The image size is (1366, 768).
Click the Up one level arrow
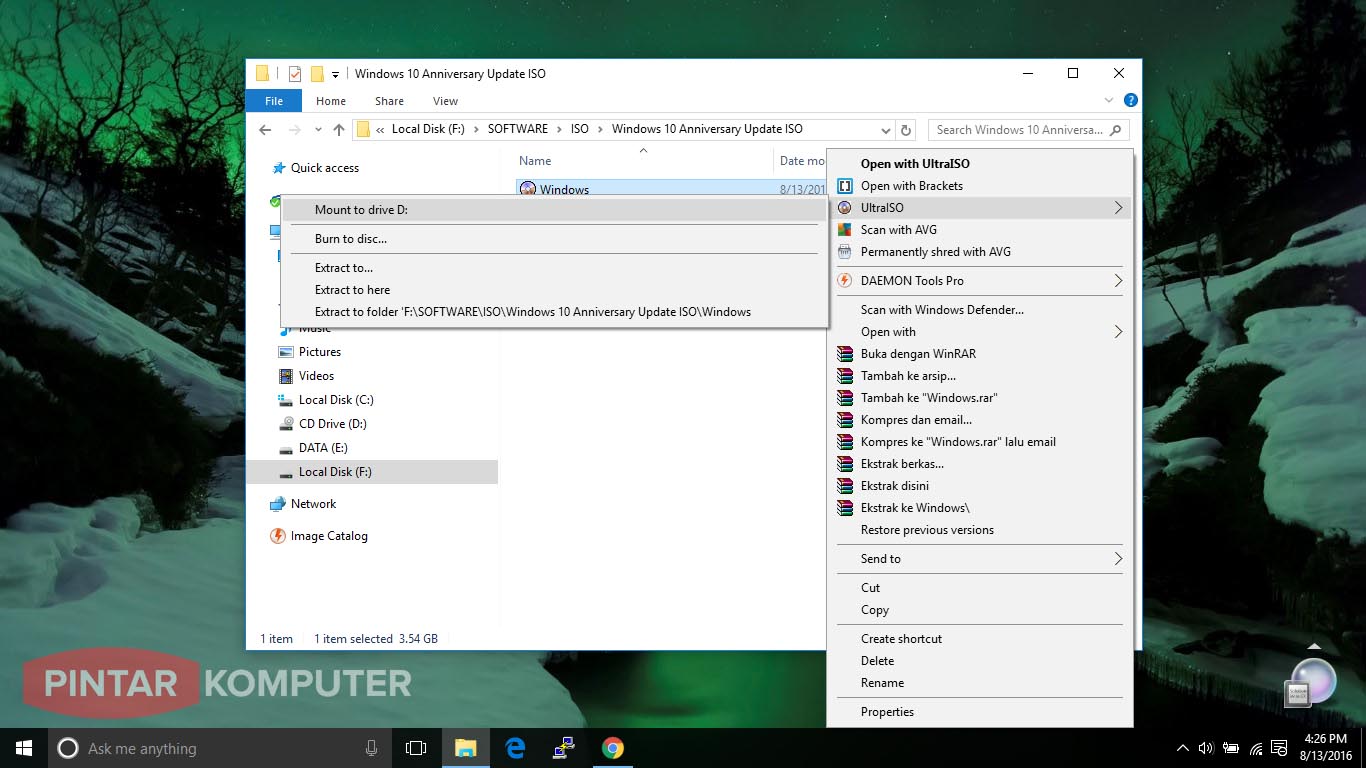(x=339, y=130)
